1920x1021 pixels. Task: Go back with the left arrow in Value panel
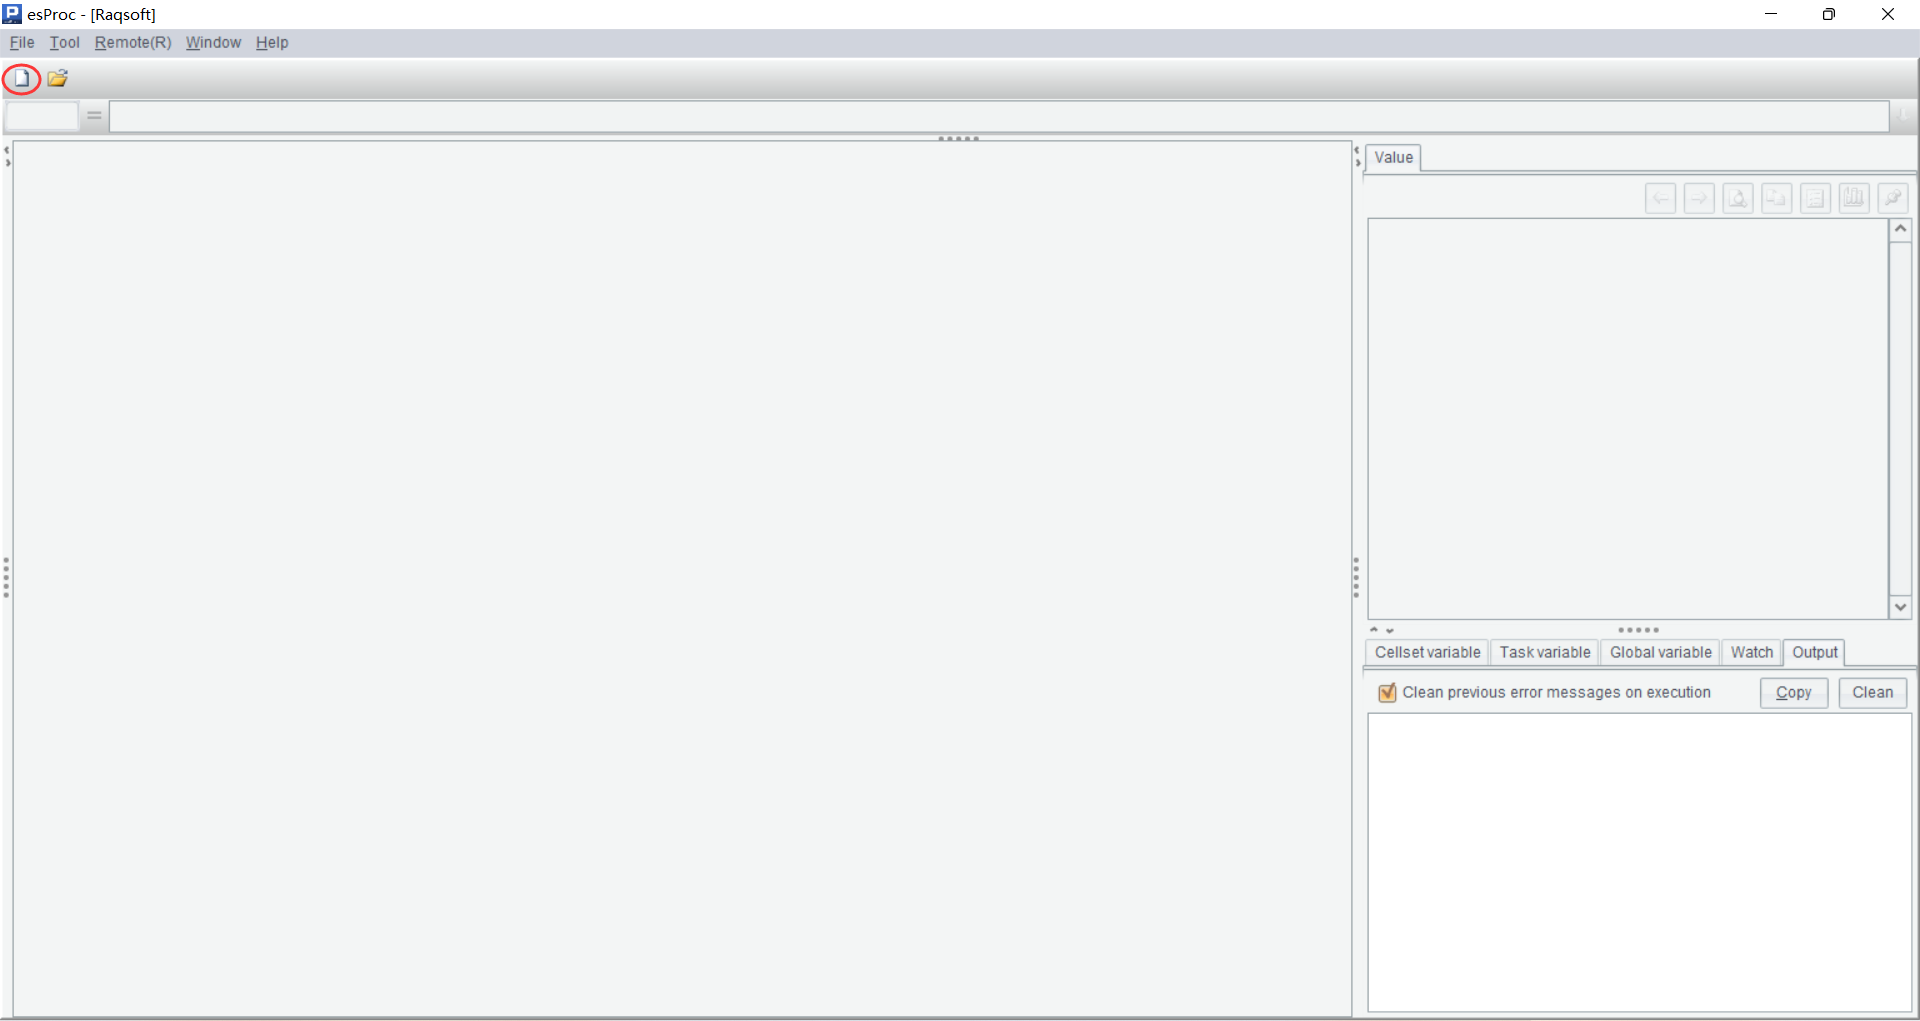click(1661, 198)
